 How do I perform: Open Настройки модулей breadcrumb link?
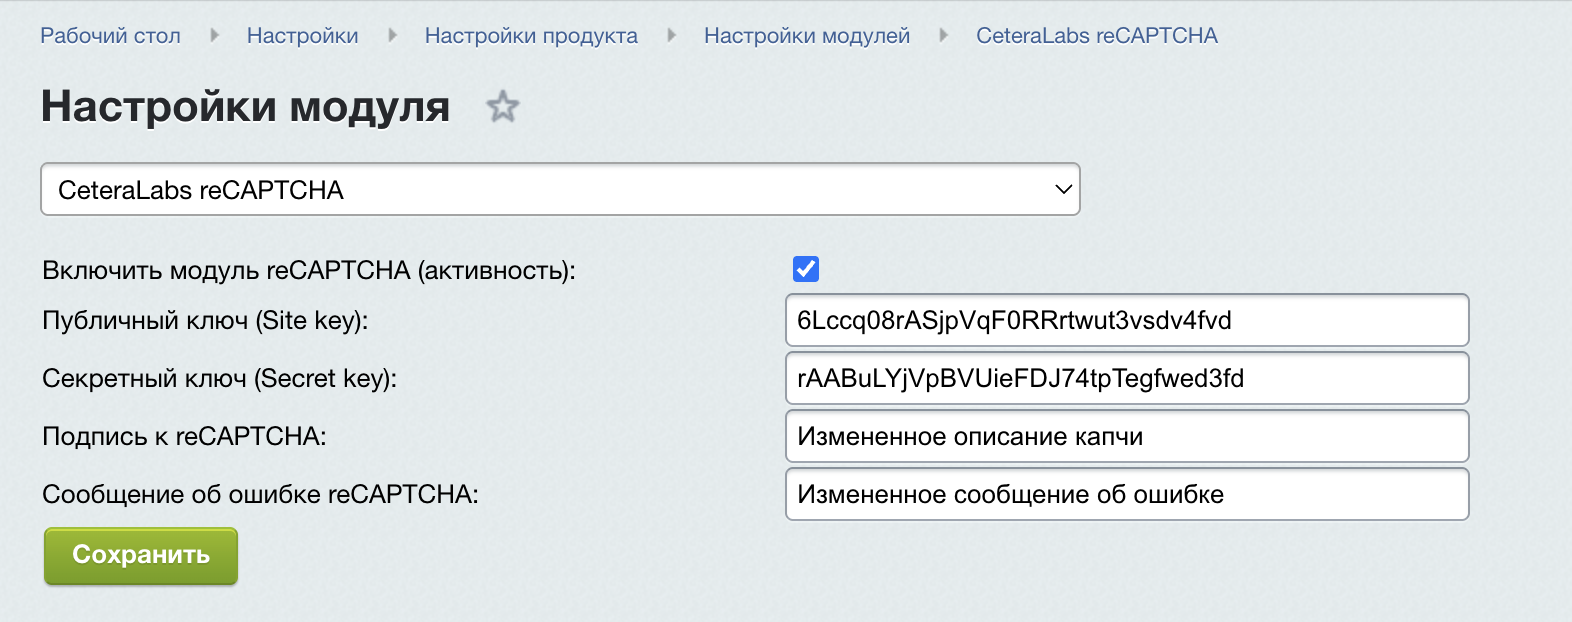(807, 36)
